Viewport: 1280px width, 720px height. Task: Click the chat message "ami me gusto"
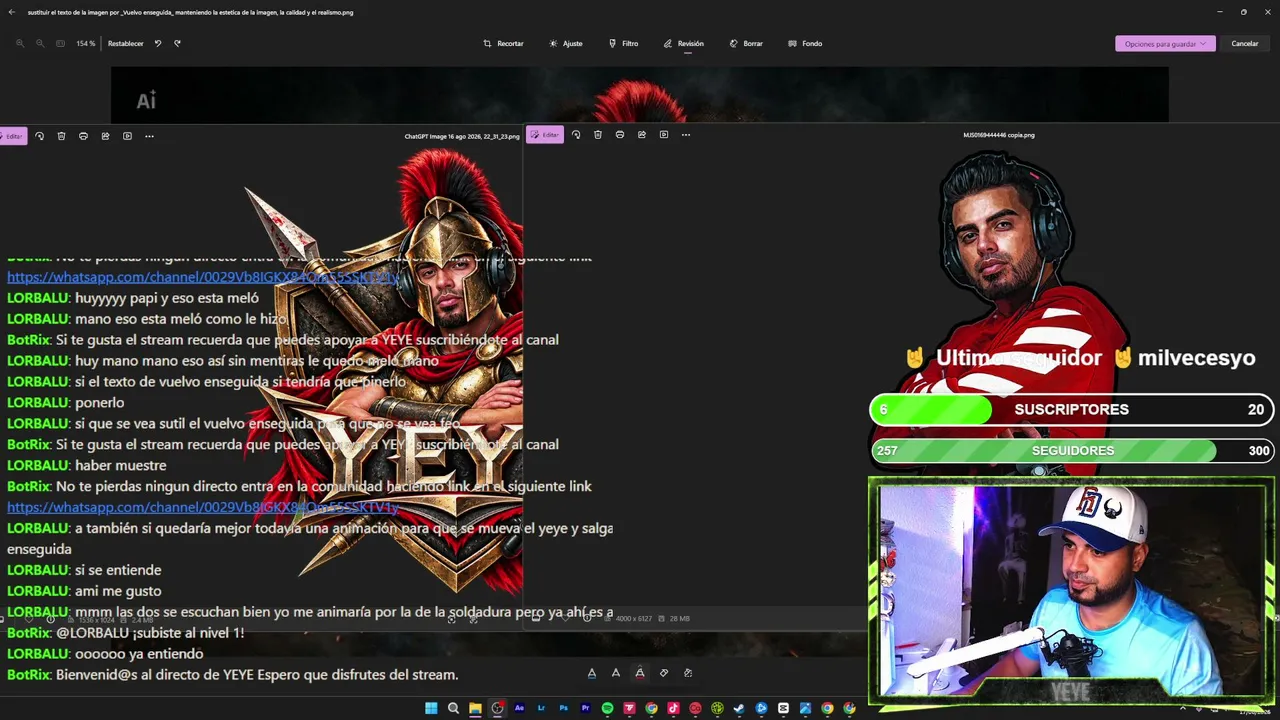tap(118, 591)
